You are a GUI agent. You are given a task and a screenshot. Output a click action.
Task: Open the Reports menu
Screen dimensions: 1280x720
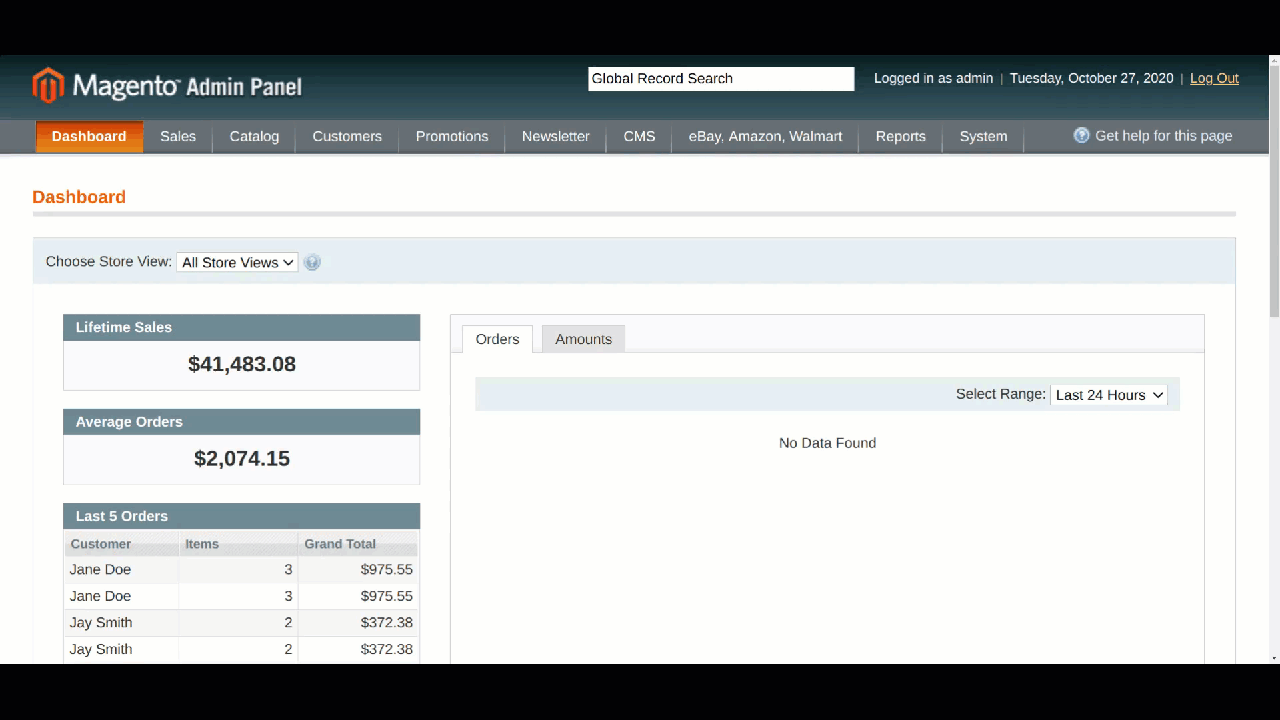900,137
